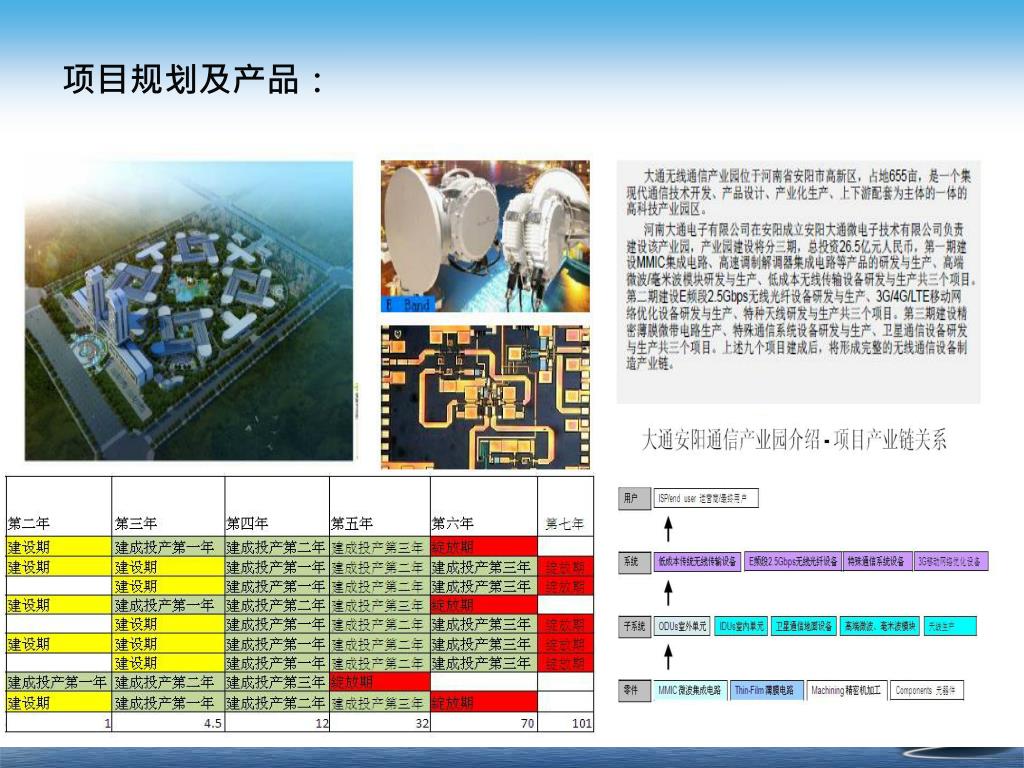Click the total cell showing 1
1024x768 pixels.
coord(59,722)
